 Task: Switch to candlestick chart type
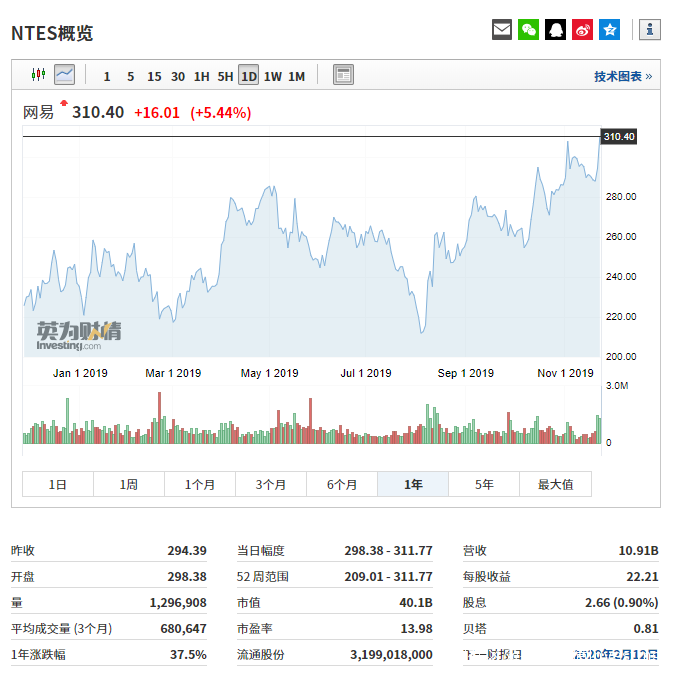pos(39,74)
